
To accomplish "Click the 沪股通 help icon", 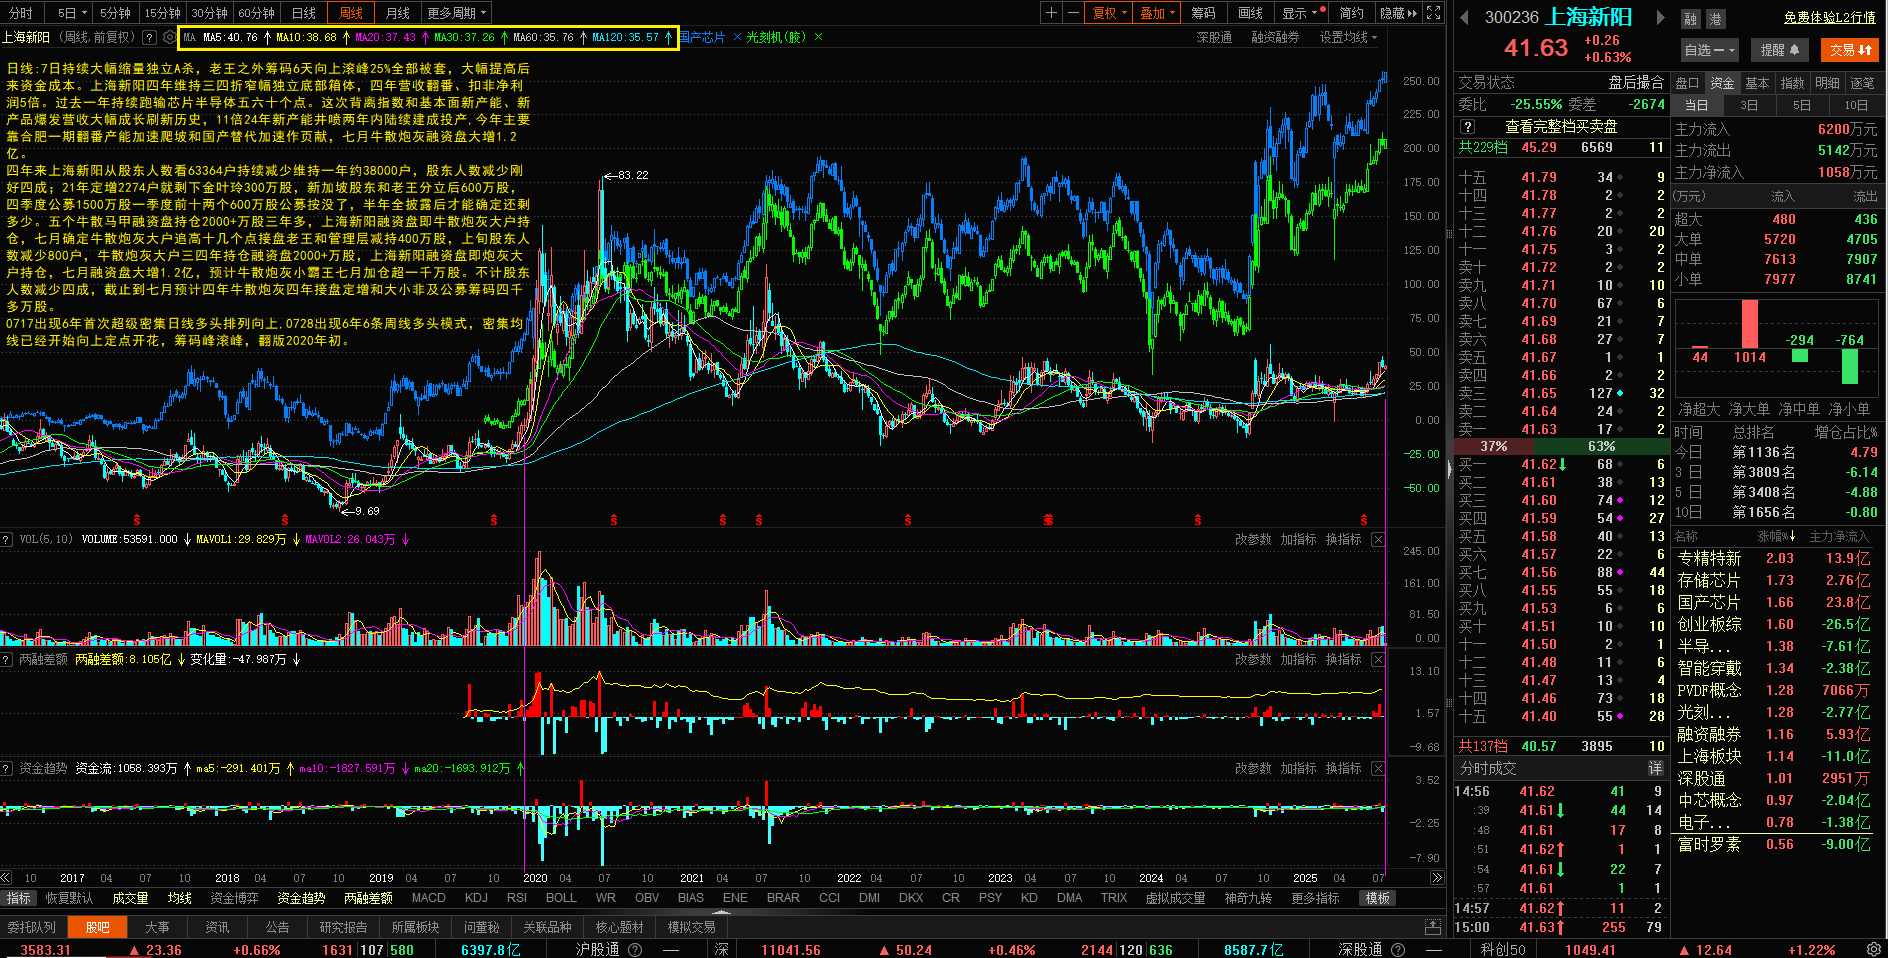I will [x=634, y=950].
